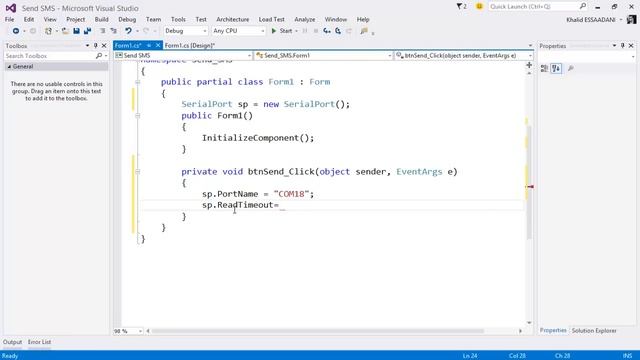Split the editor with plus icon
Viewport: 640px width, 360px height.
[x=529, y=65]
